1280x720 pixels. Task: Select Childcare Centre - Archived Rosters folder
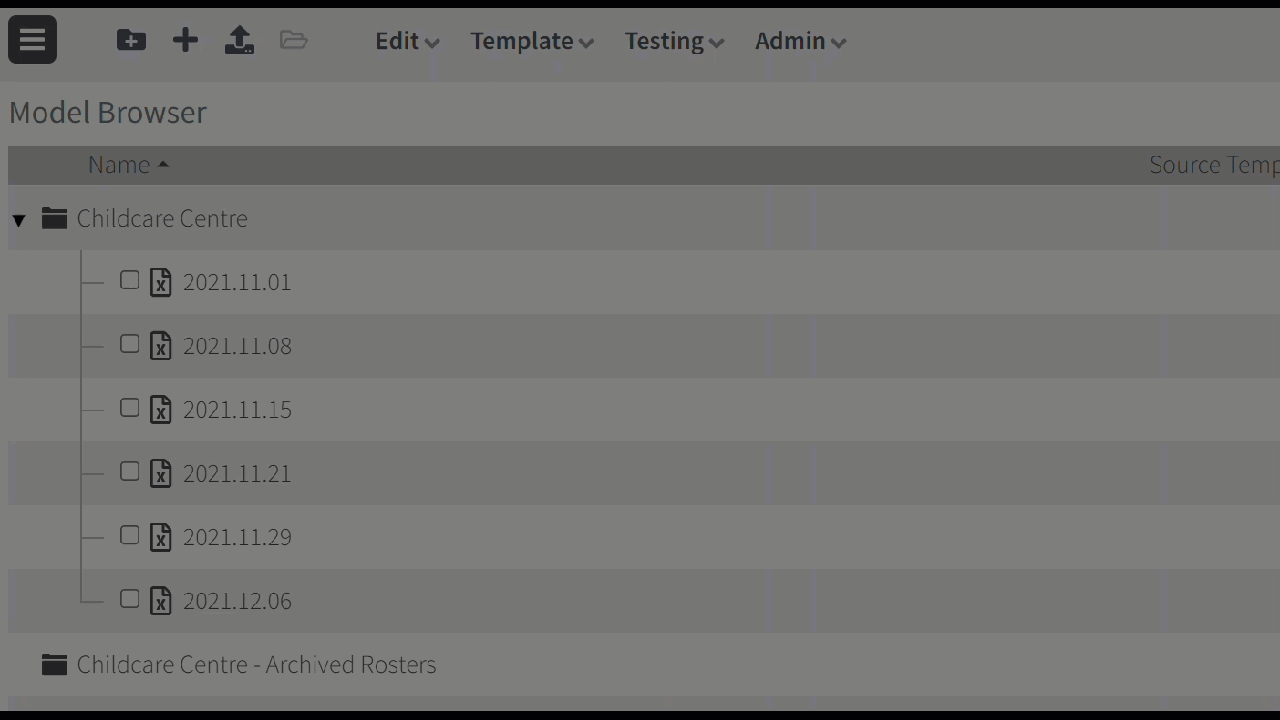click(256, 664)
